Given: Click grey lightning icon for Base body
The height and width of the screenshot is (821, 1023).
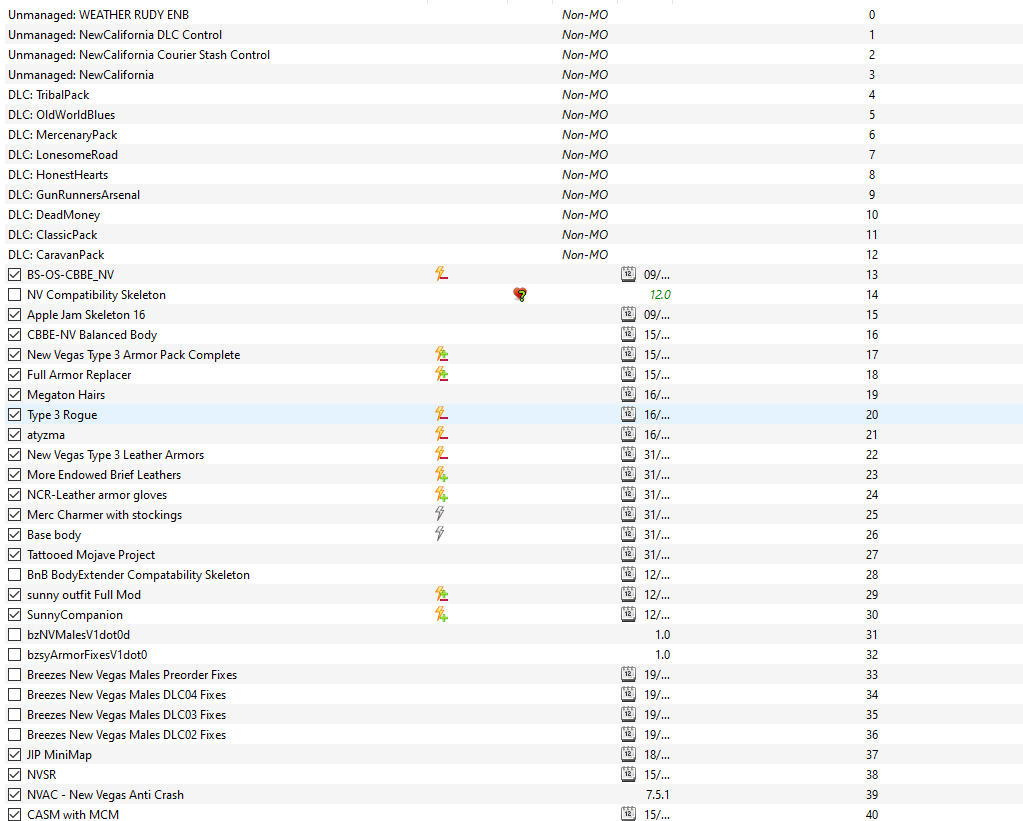Looking at the screenshot, I should click(x=440, y=534).
